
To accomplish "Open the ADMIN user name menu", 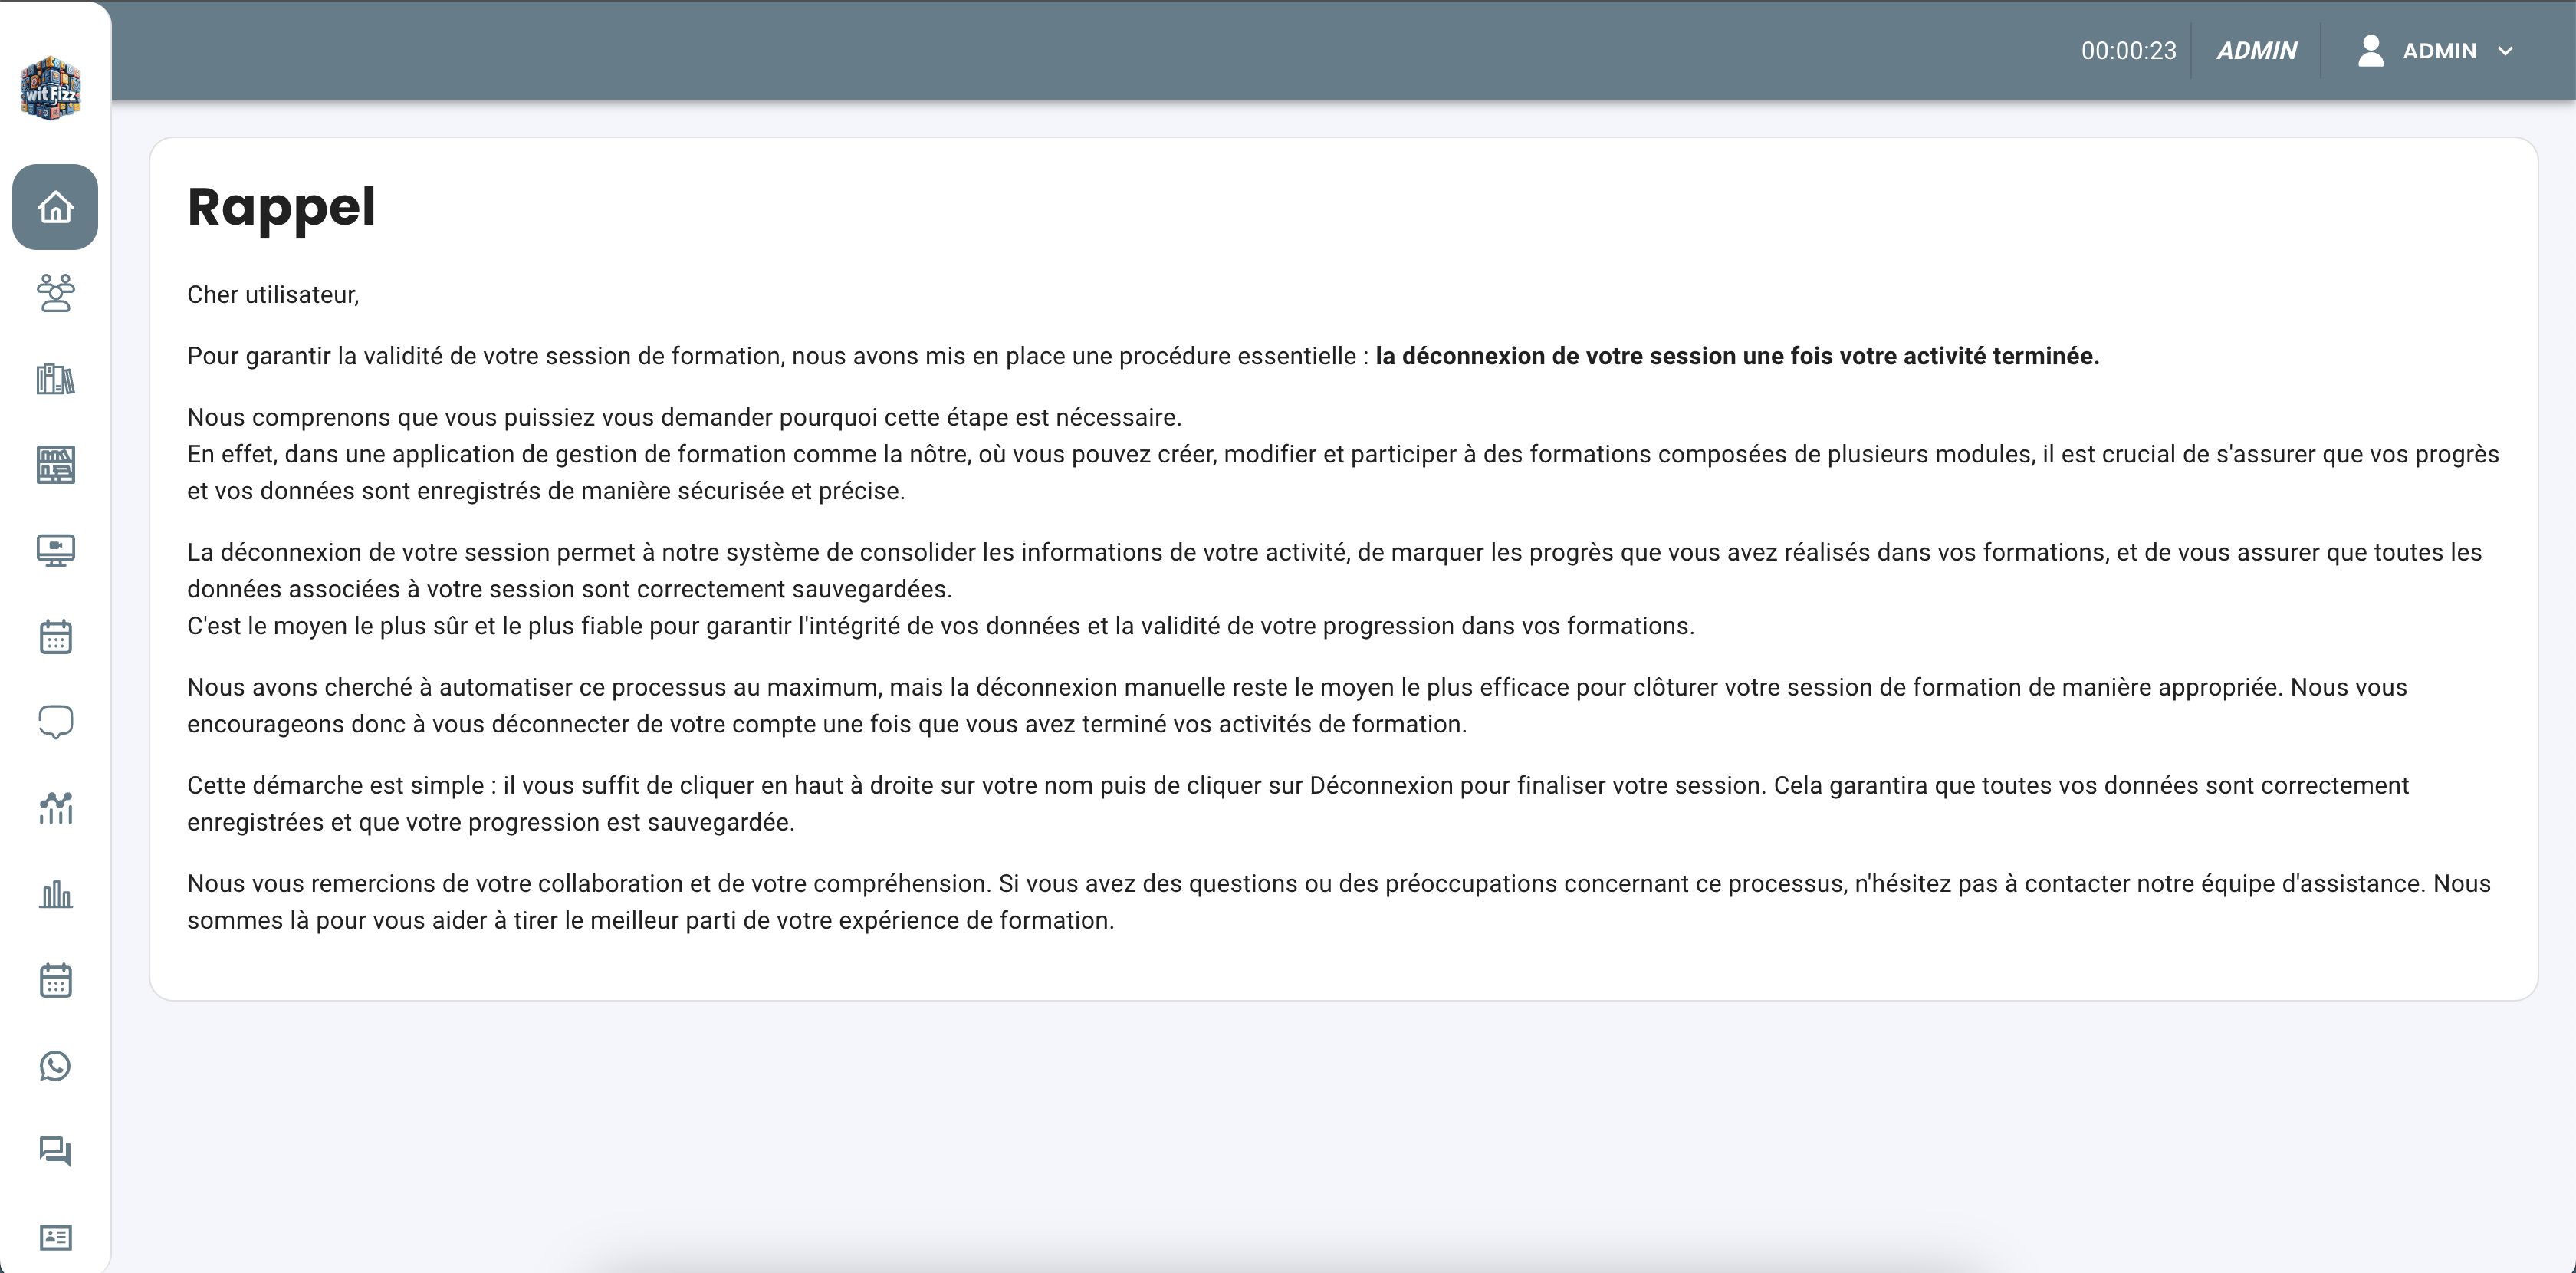I will (2439, 51).
